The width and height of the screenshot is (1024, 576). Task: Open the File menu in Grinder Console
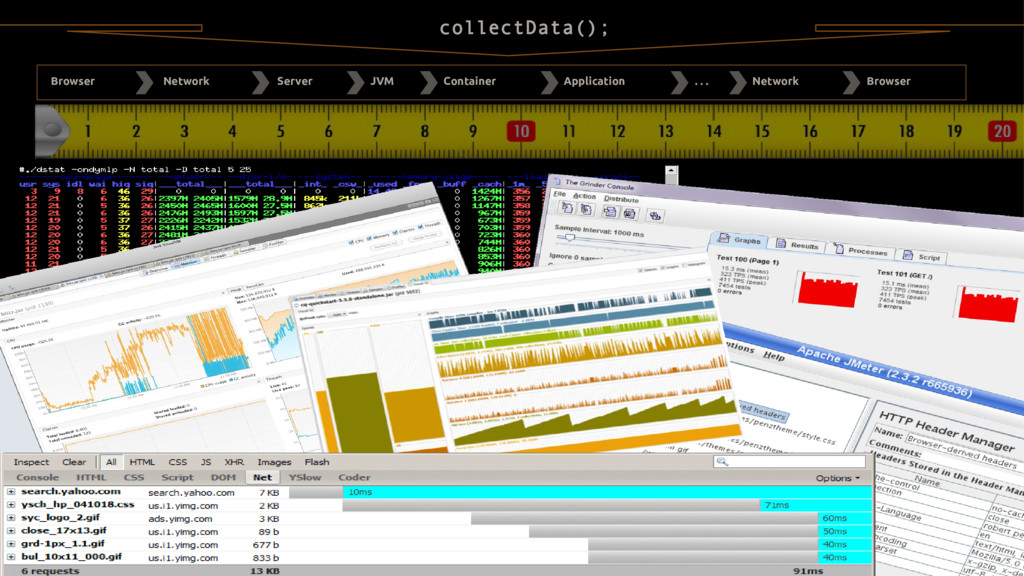[x=560, y=194]
